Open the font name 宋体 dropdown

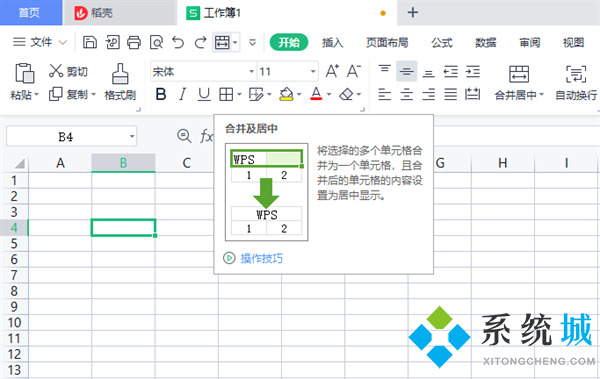251,72
